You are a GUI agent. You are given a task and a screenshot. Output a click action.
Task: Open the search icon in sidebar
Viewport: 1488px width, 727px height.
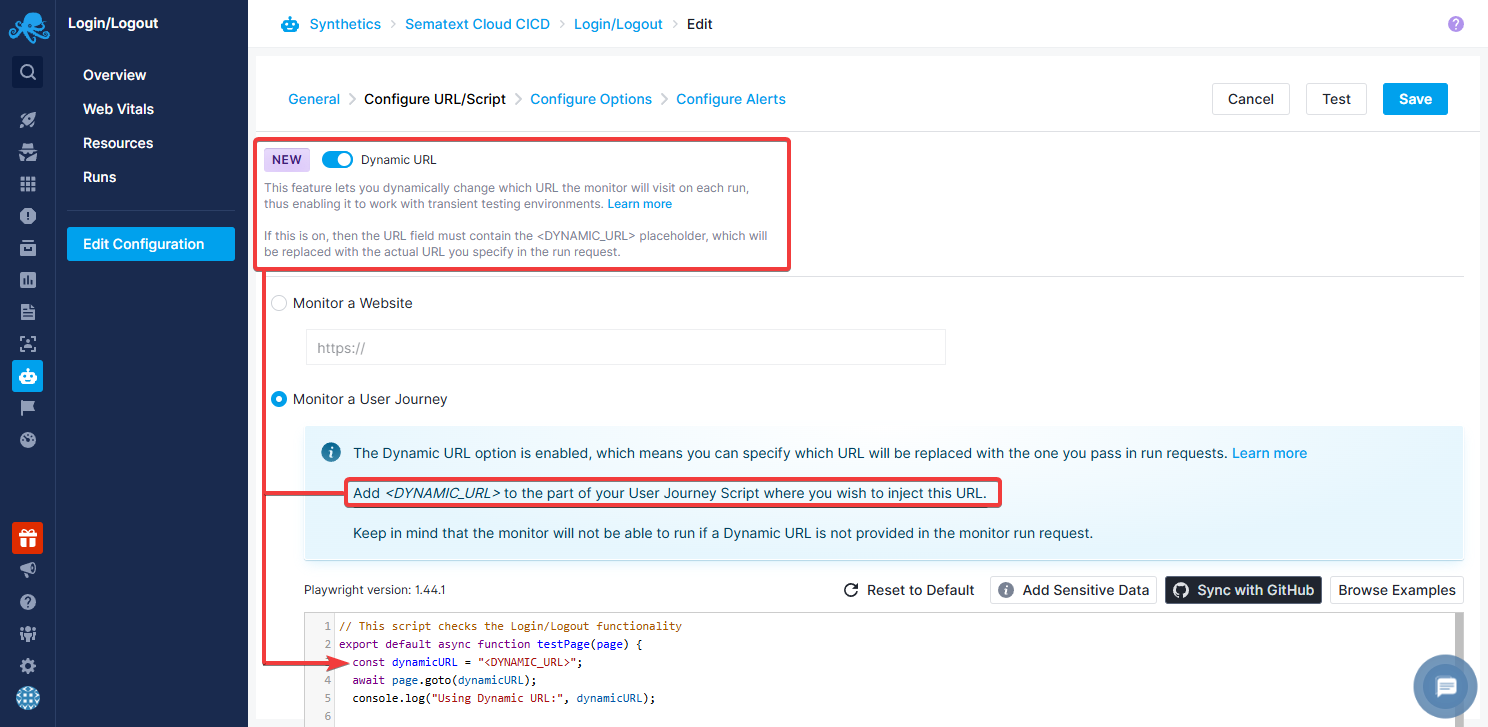point(28,72)
